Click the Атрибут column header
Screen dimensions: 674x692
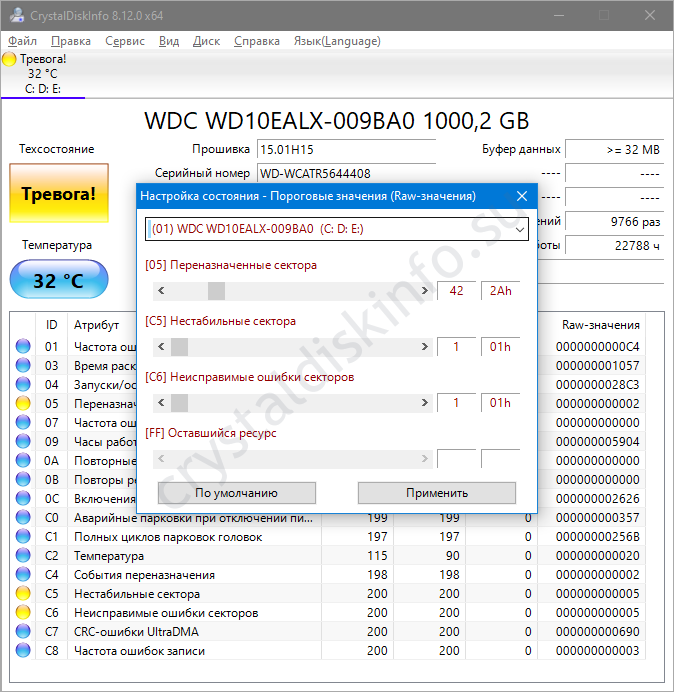click(x=97, y=325)
